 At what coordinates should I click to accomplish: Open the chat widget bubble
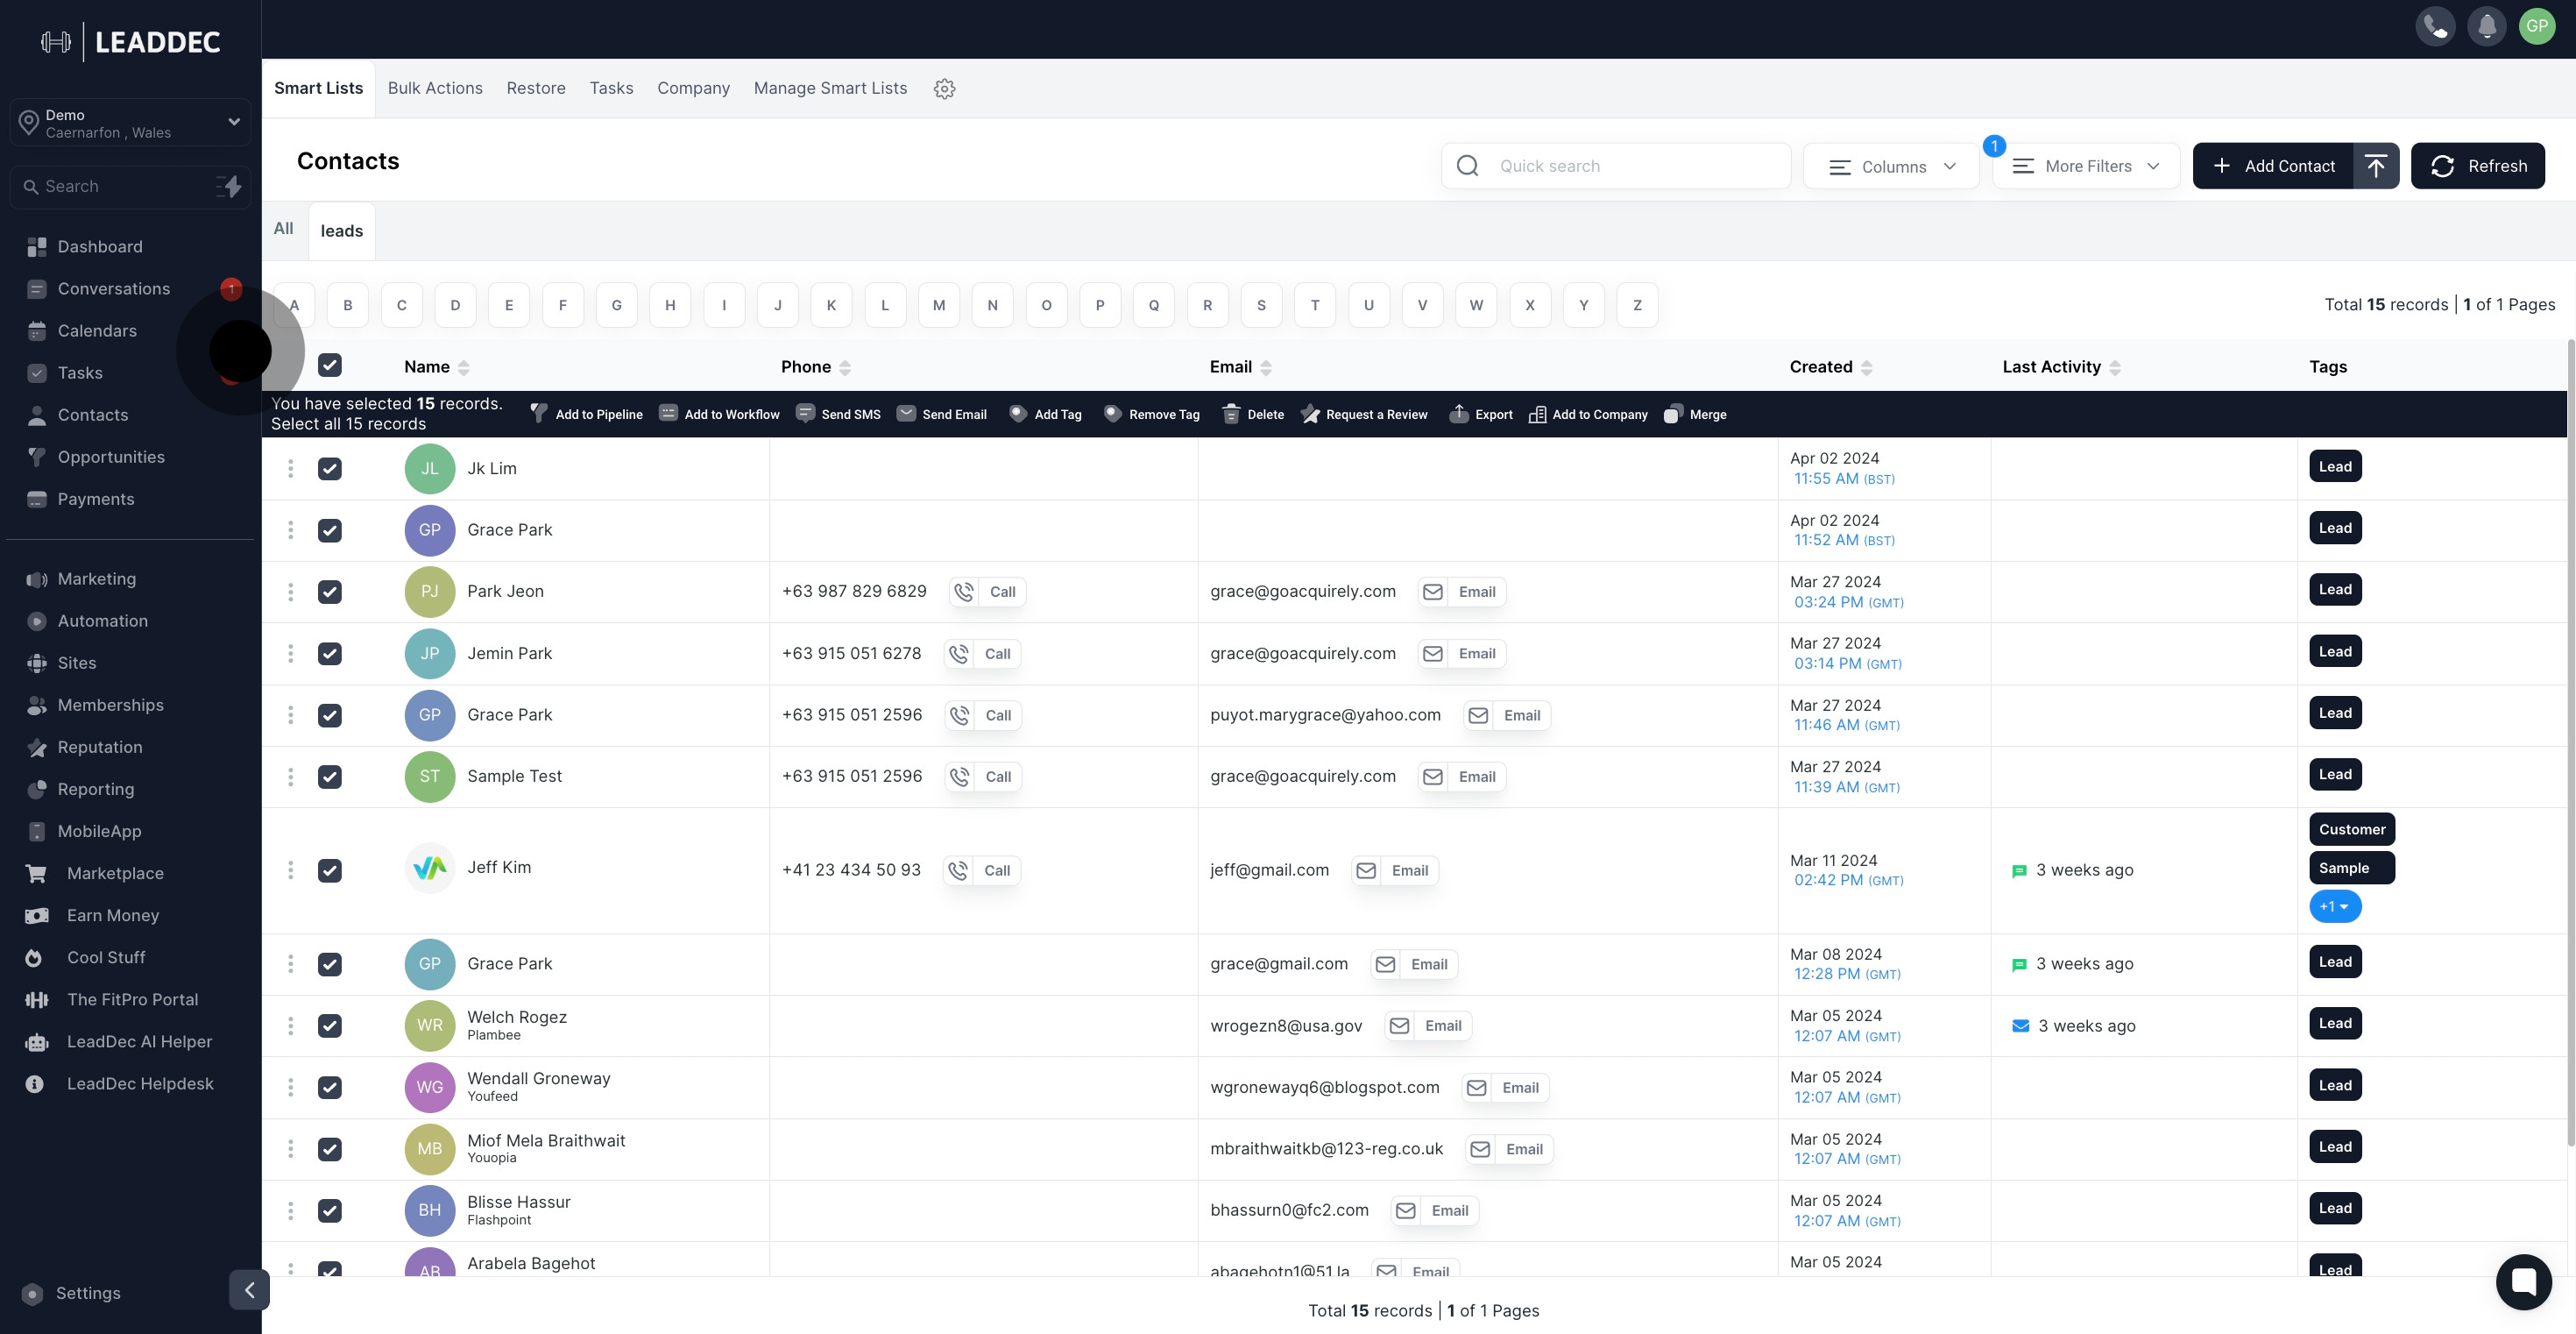tap(2523, 1281)
